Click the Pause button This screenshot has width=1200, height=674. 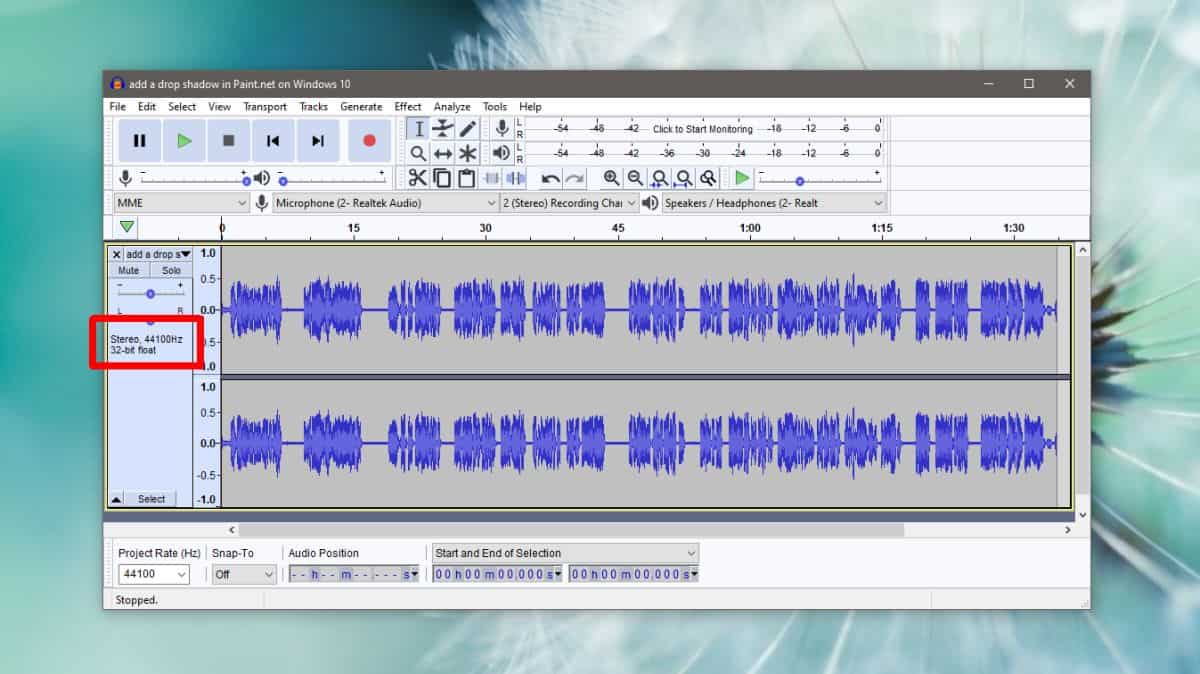click(139, 141)
